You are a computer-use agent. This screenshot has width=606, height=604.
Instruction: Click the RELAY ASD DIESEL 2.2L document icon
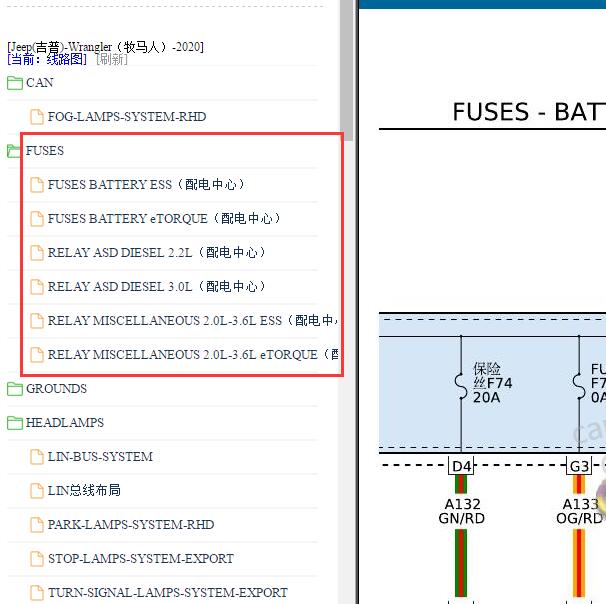[x=37, y=253]
